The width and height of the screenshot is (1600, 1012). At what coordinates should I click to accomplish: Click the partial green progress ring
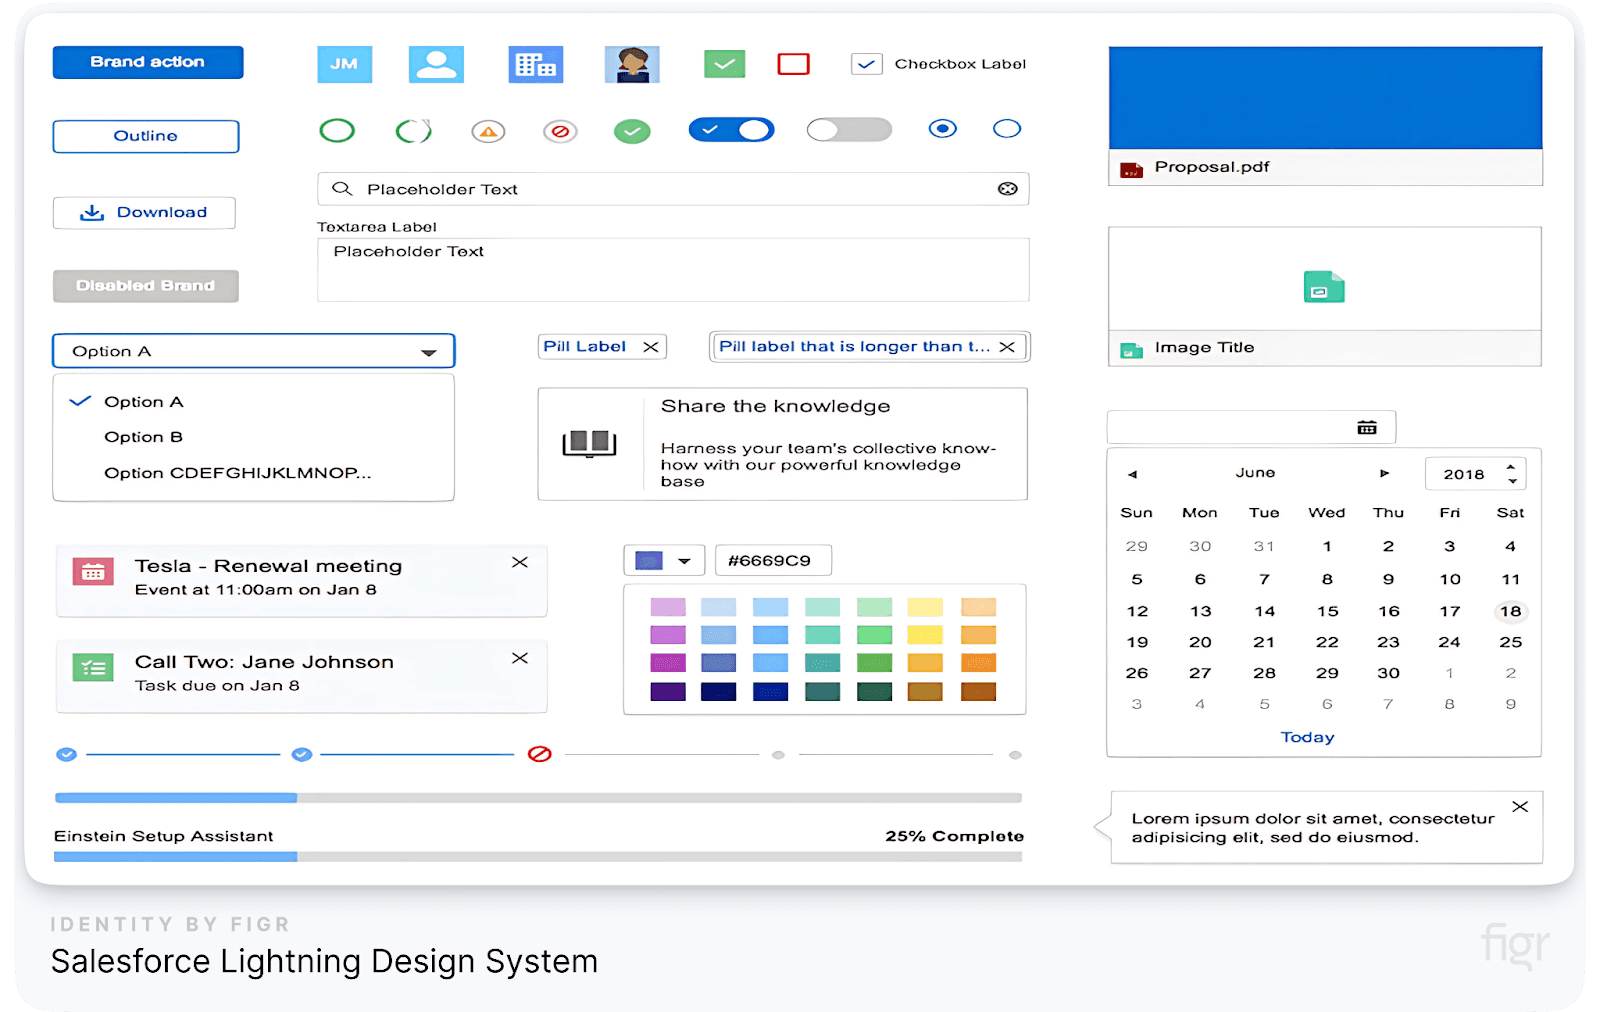click(413, 130)
